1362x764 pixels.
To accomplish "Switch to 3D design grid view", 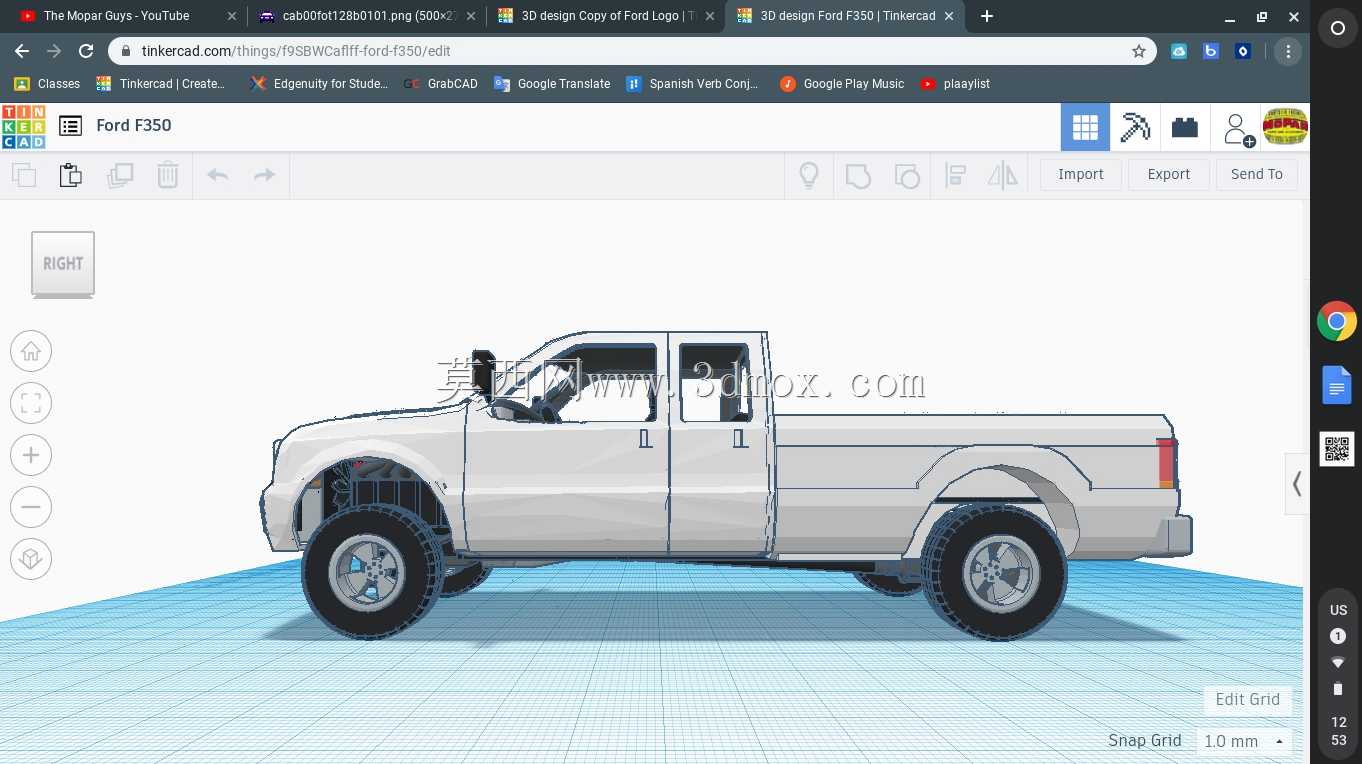I will 1085,127.
